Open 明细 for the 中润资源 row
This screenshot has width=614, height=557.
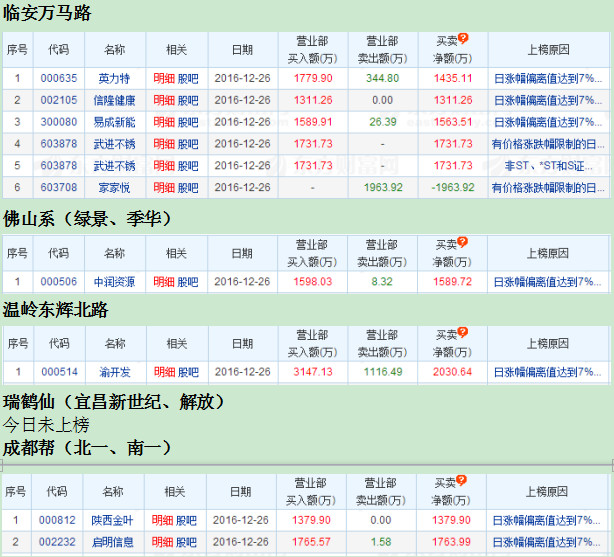tap(164, 282)
